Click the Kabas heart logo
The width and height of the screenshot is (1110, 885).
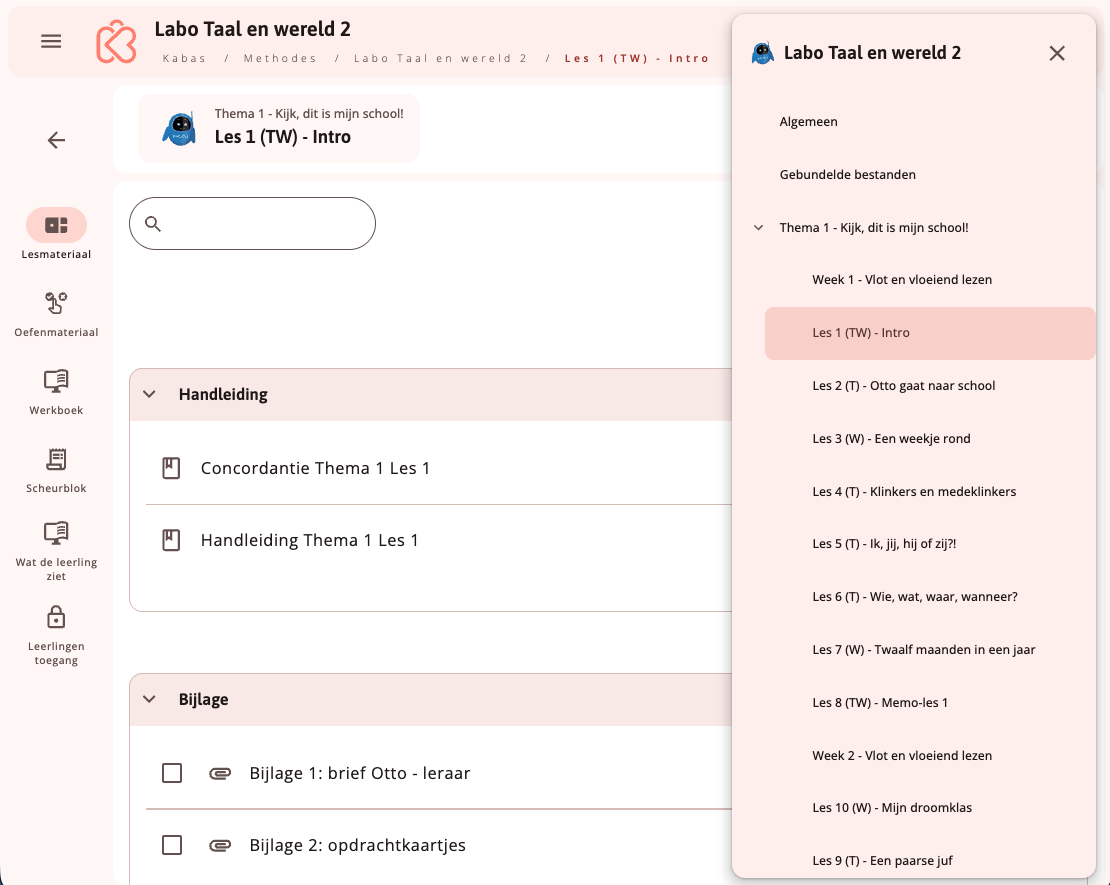click(x=116, y=42)
